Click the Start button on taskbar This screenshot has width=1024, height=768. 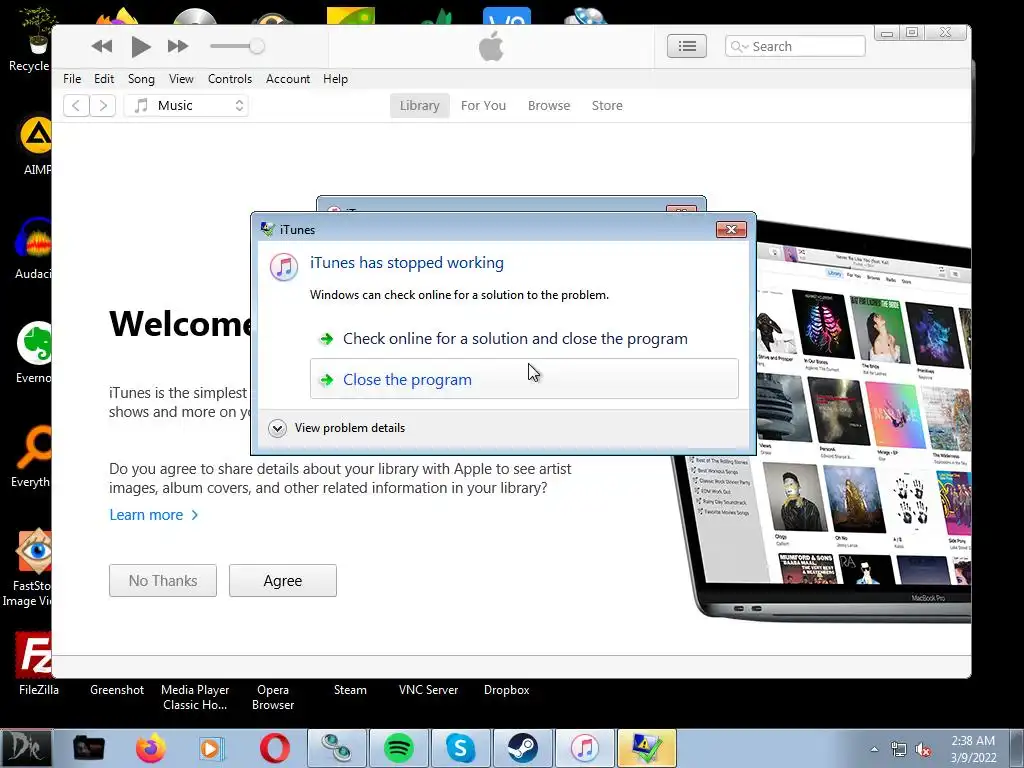26,748
